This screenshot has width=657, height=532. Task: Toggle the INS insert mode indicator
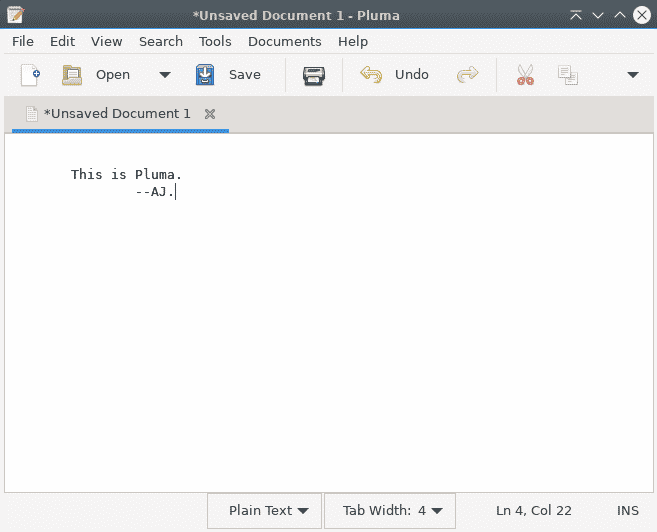pos(627,511)
